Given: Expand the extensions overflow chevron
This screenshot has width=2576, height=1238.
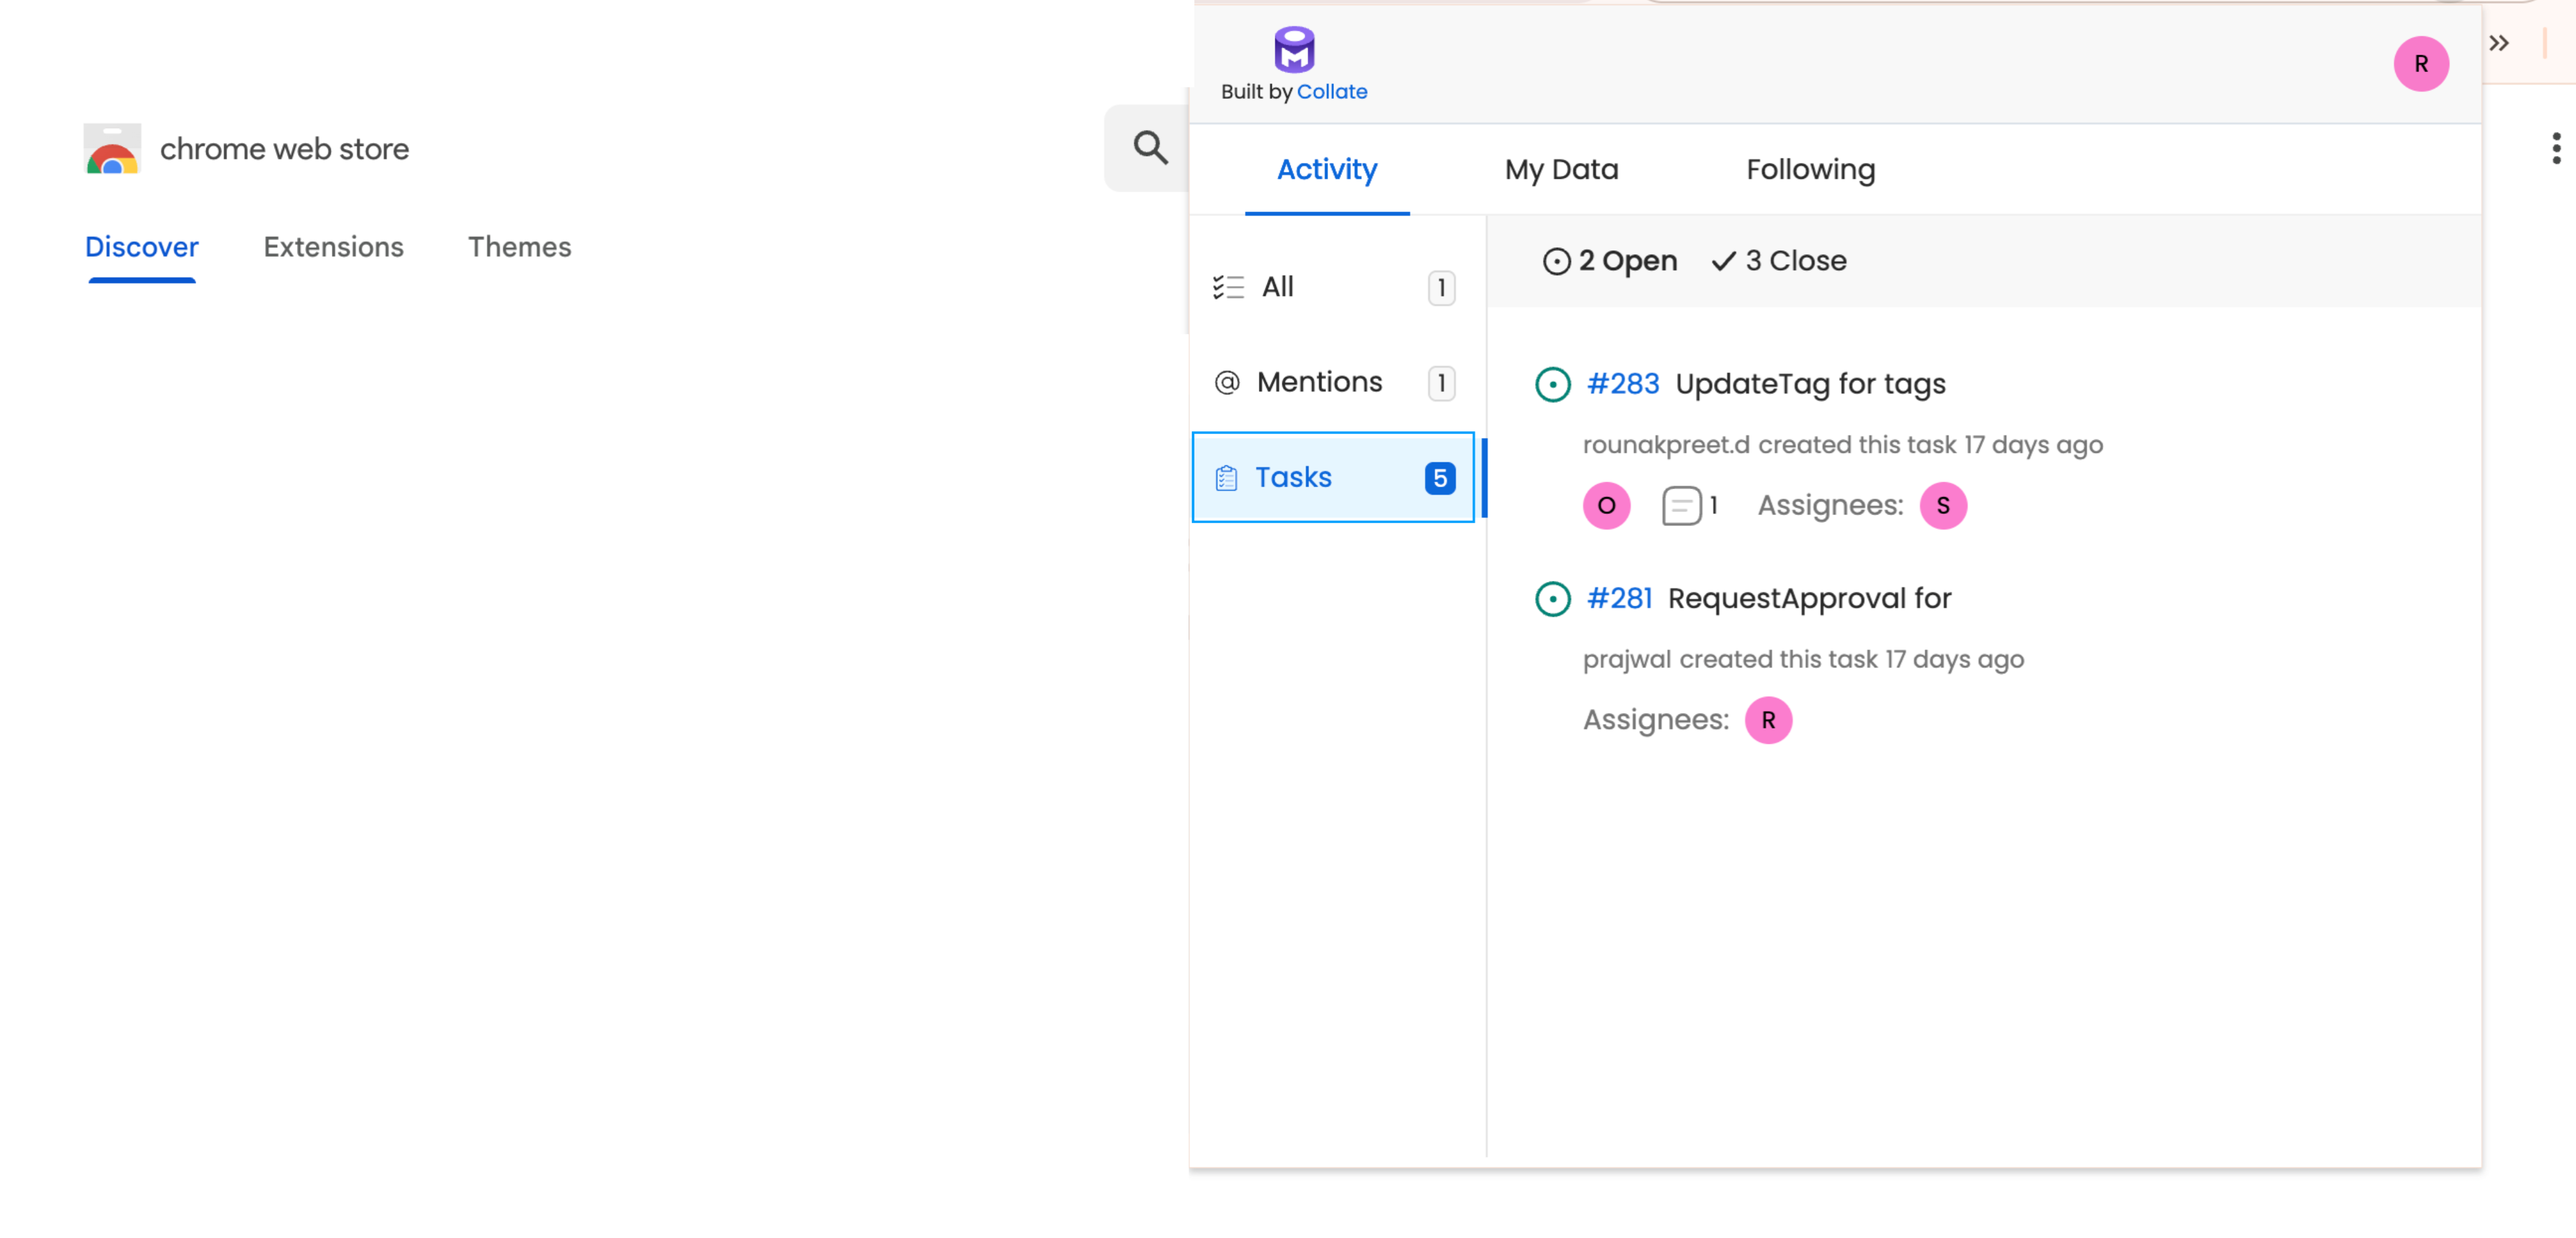Looking at the screenshot, I should click(x=2500, y=43).
